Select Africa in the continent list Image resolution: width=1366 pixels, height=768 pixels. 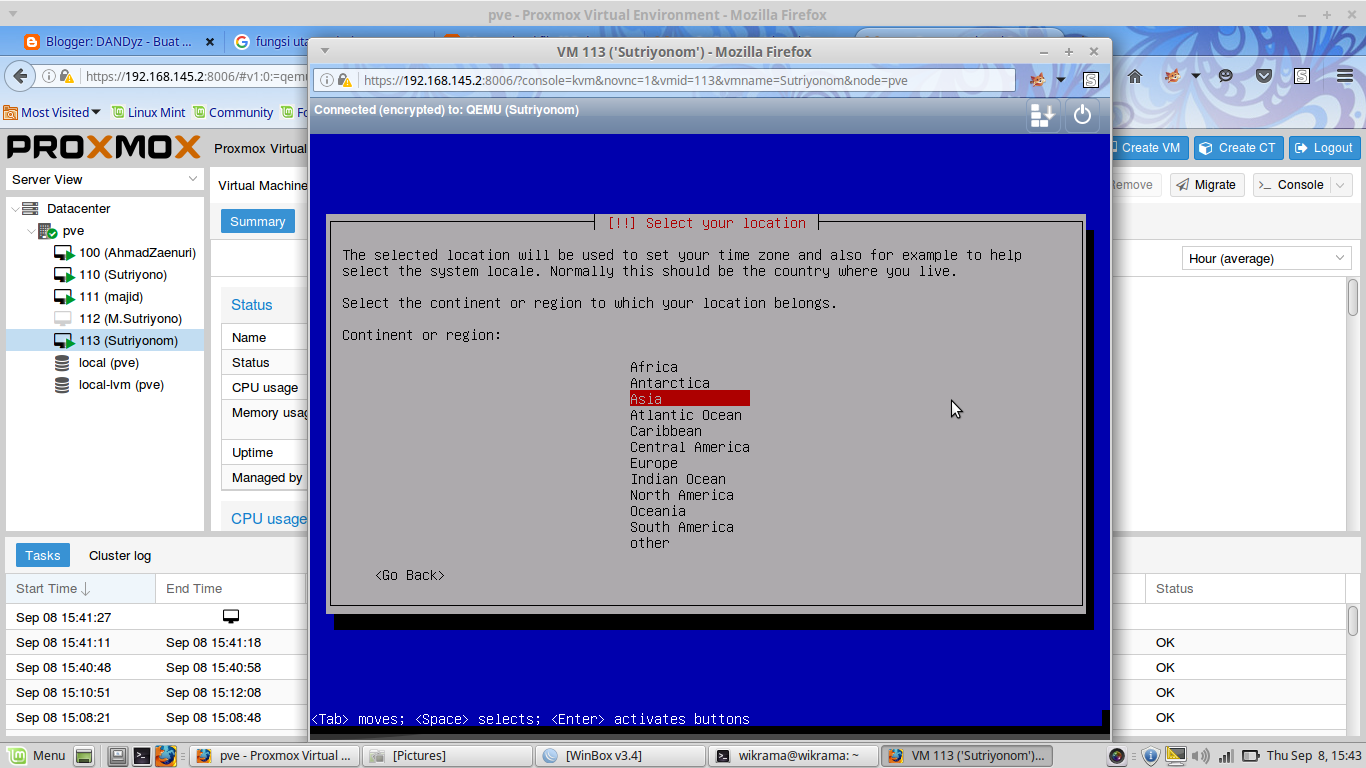[x=654, y=367]
